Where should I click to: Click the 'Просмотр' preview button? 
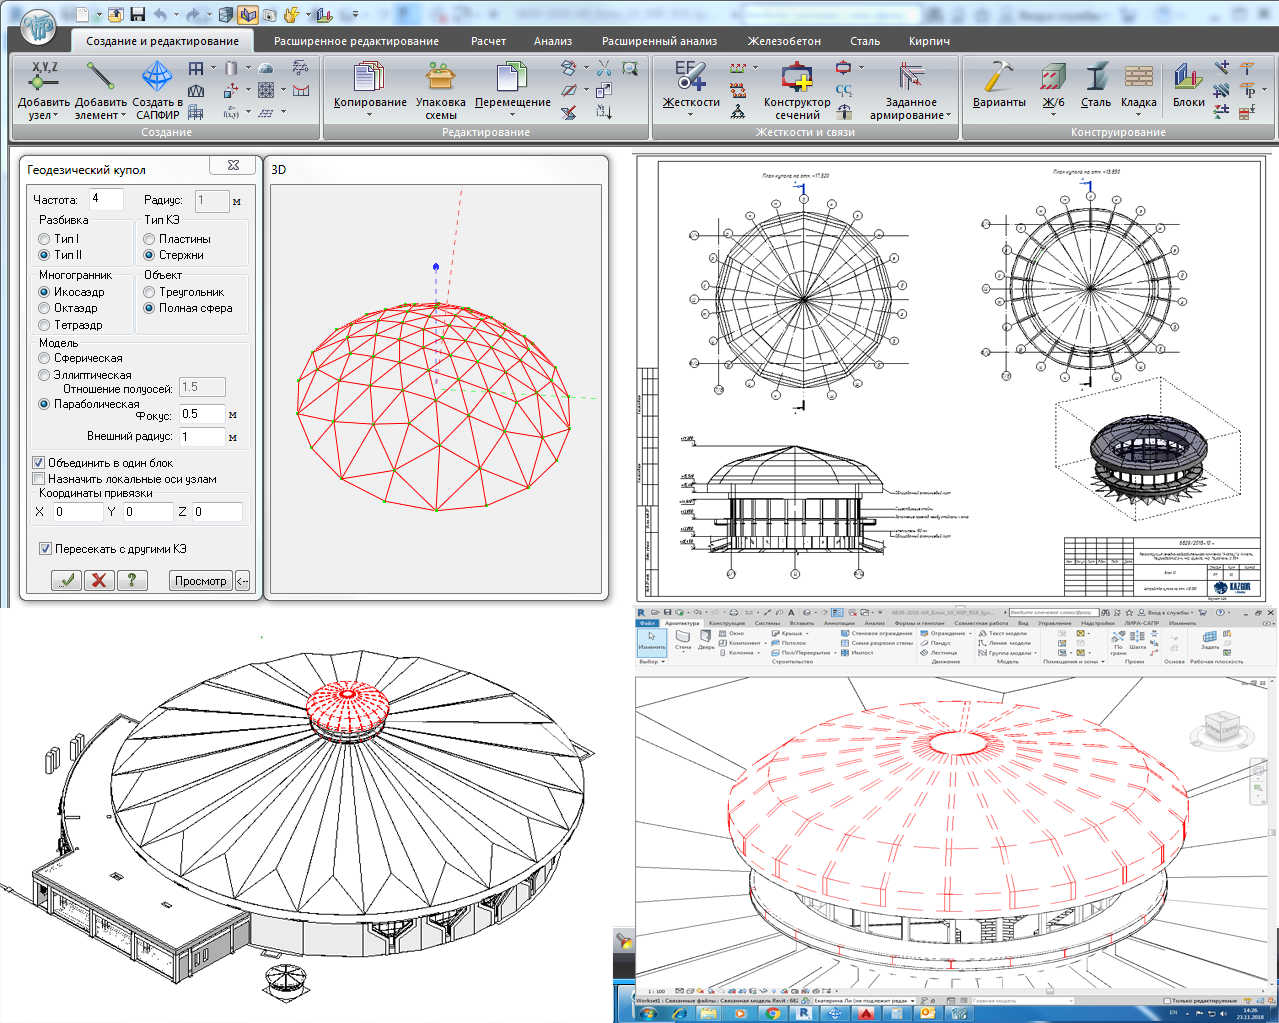[200, 581]
